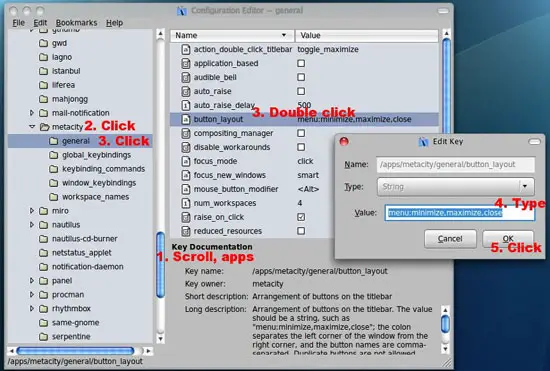The width and height of the screenshot is (550, 371).
Task: Click the liferea folder icon
Action: tap(43, 85)
